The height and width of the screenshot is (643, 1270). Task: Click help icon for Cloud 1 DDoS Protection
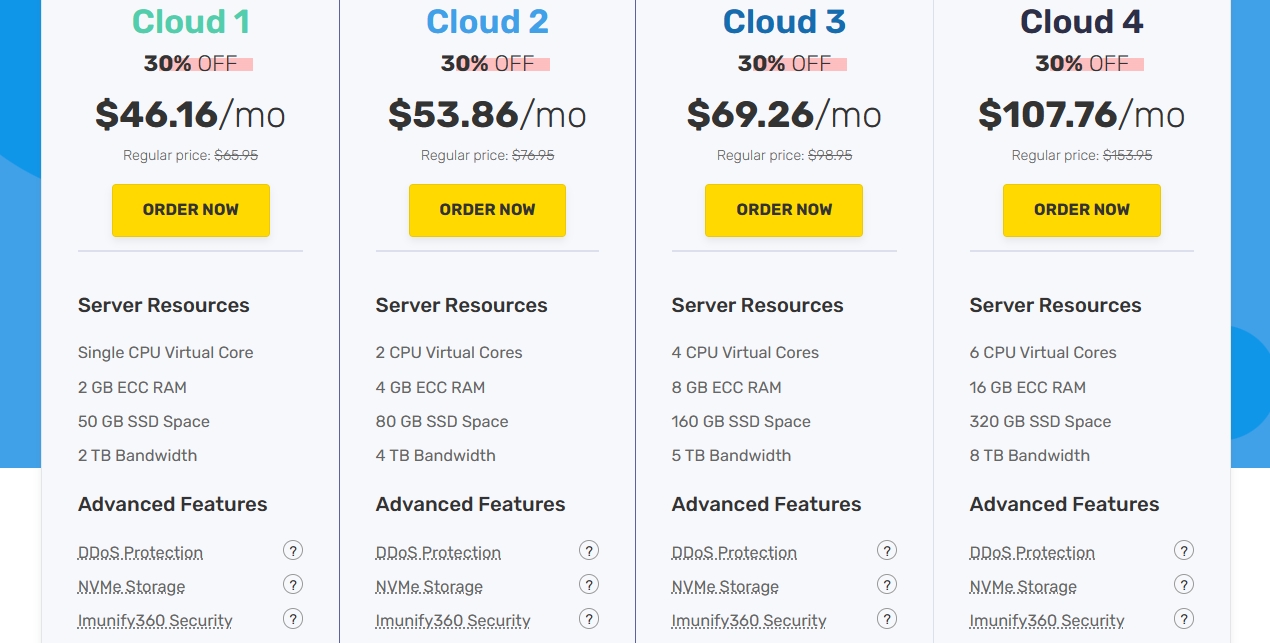[292, 550]
